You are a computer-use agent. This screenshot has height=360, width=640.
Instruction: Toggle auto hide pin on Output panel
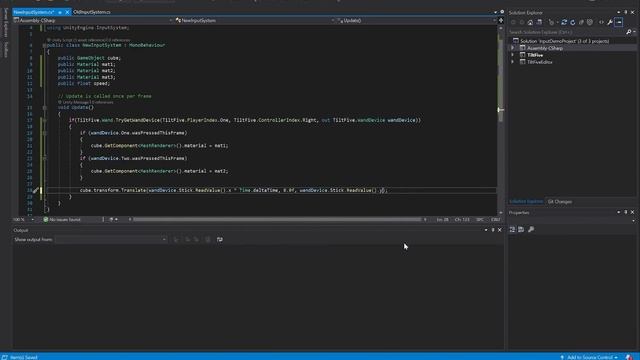click(493, 230)
